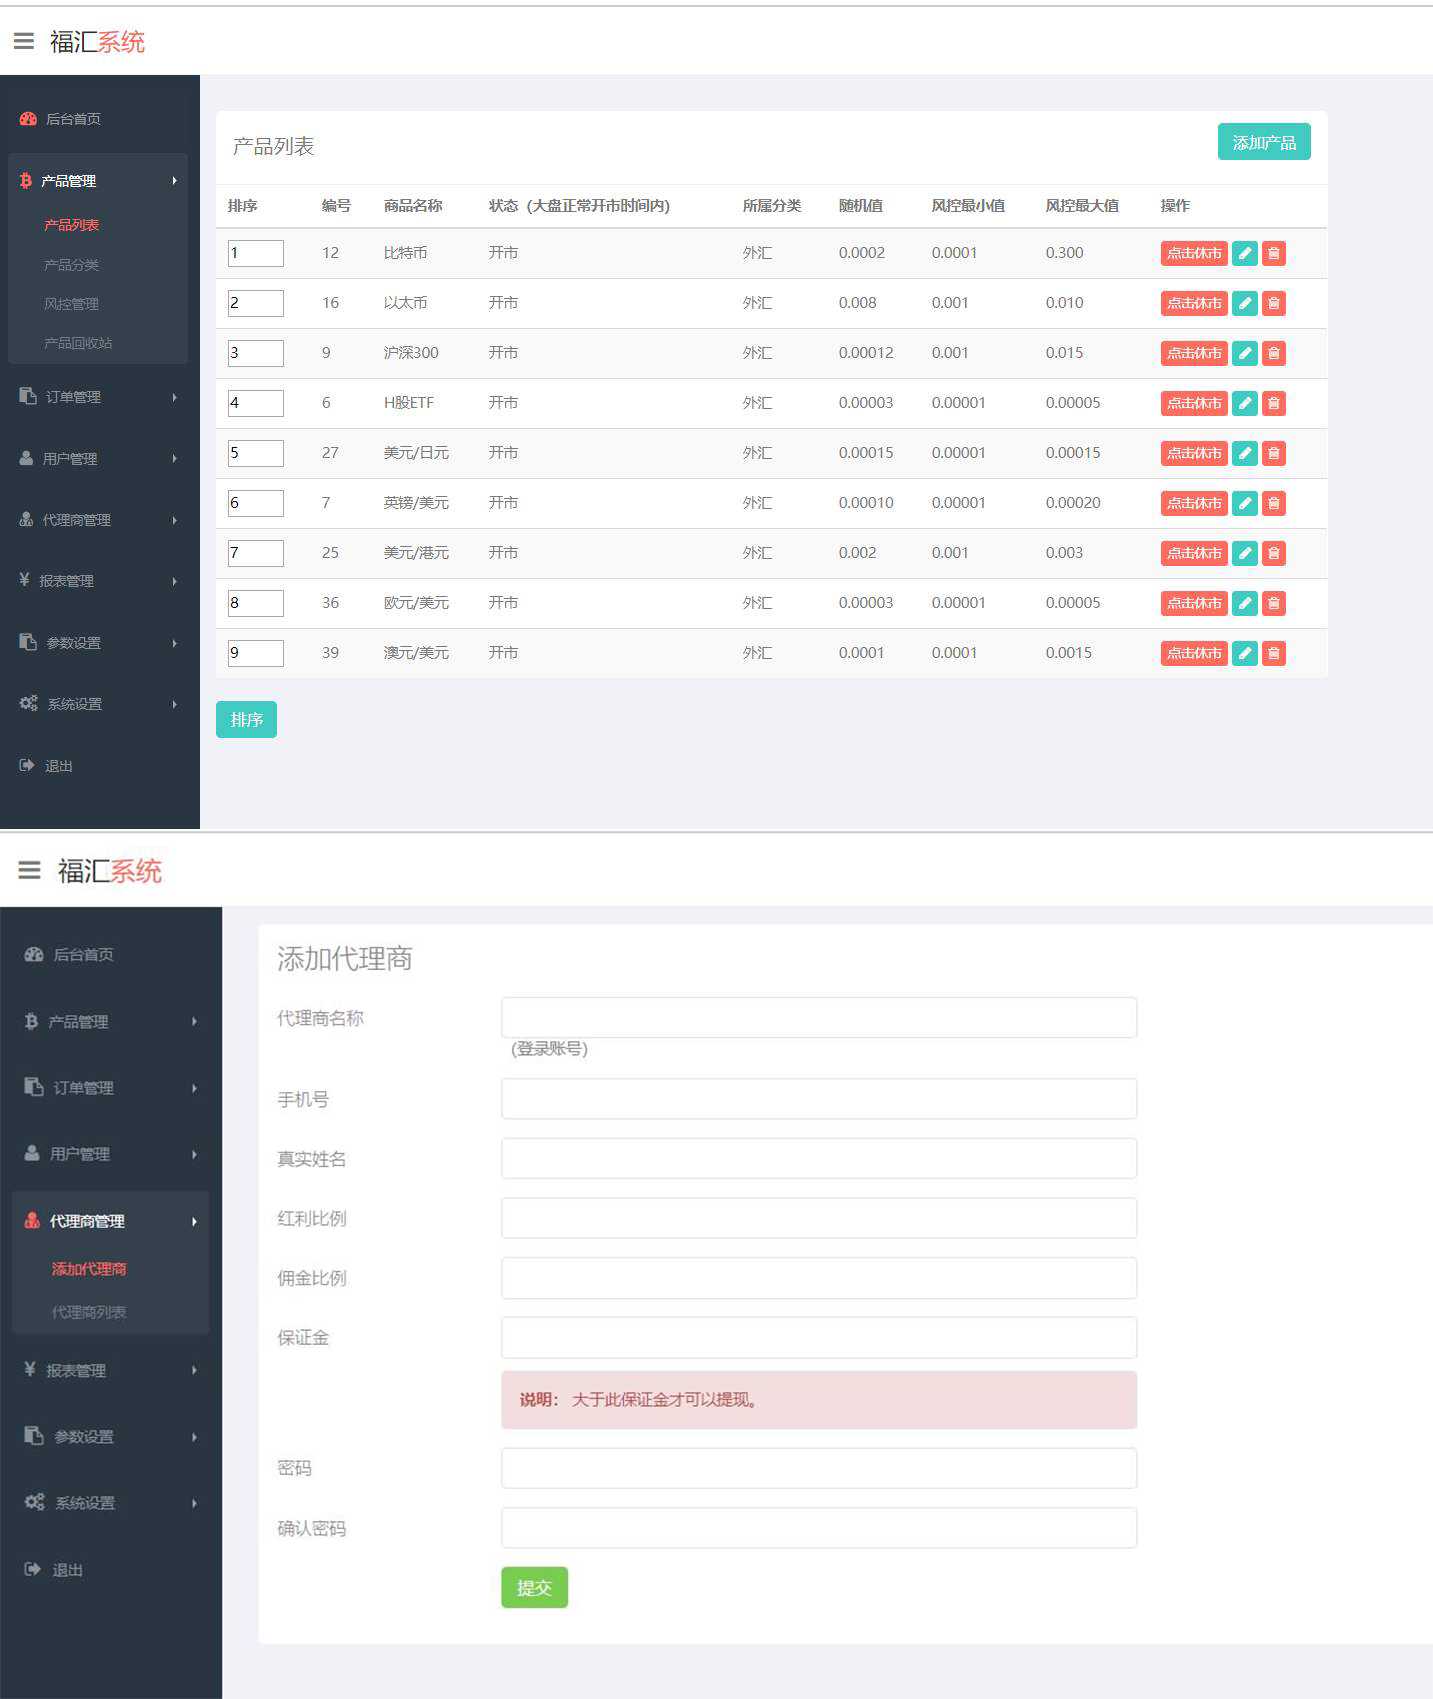
Task: Delete the H股ETF product via trash icon
Action: tap(1273, 403)
